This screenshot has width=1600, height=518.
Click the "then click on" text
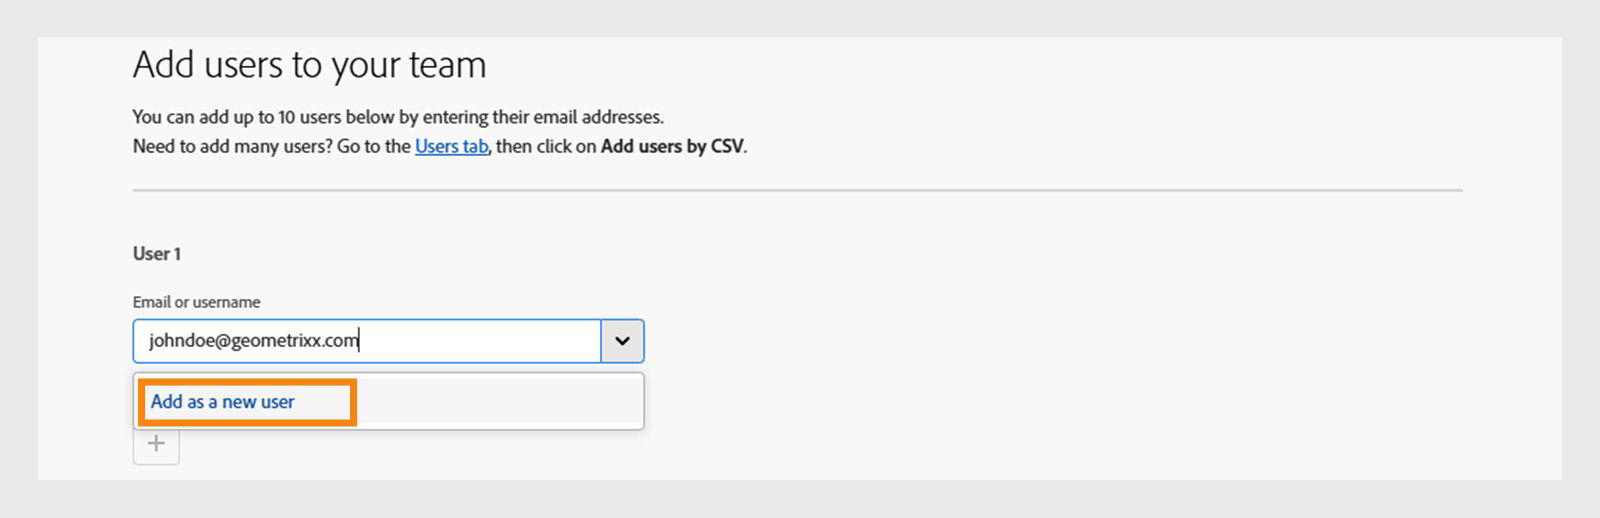click(x=546, y=146)
